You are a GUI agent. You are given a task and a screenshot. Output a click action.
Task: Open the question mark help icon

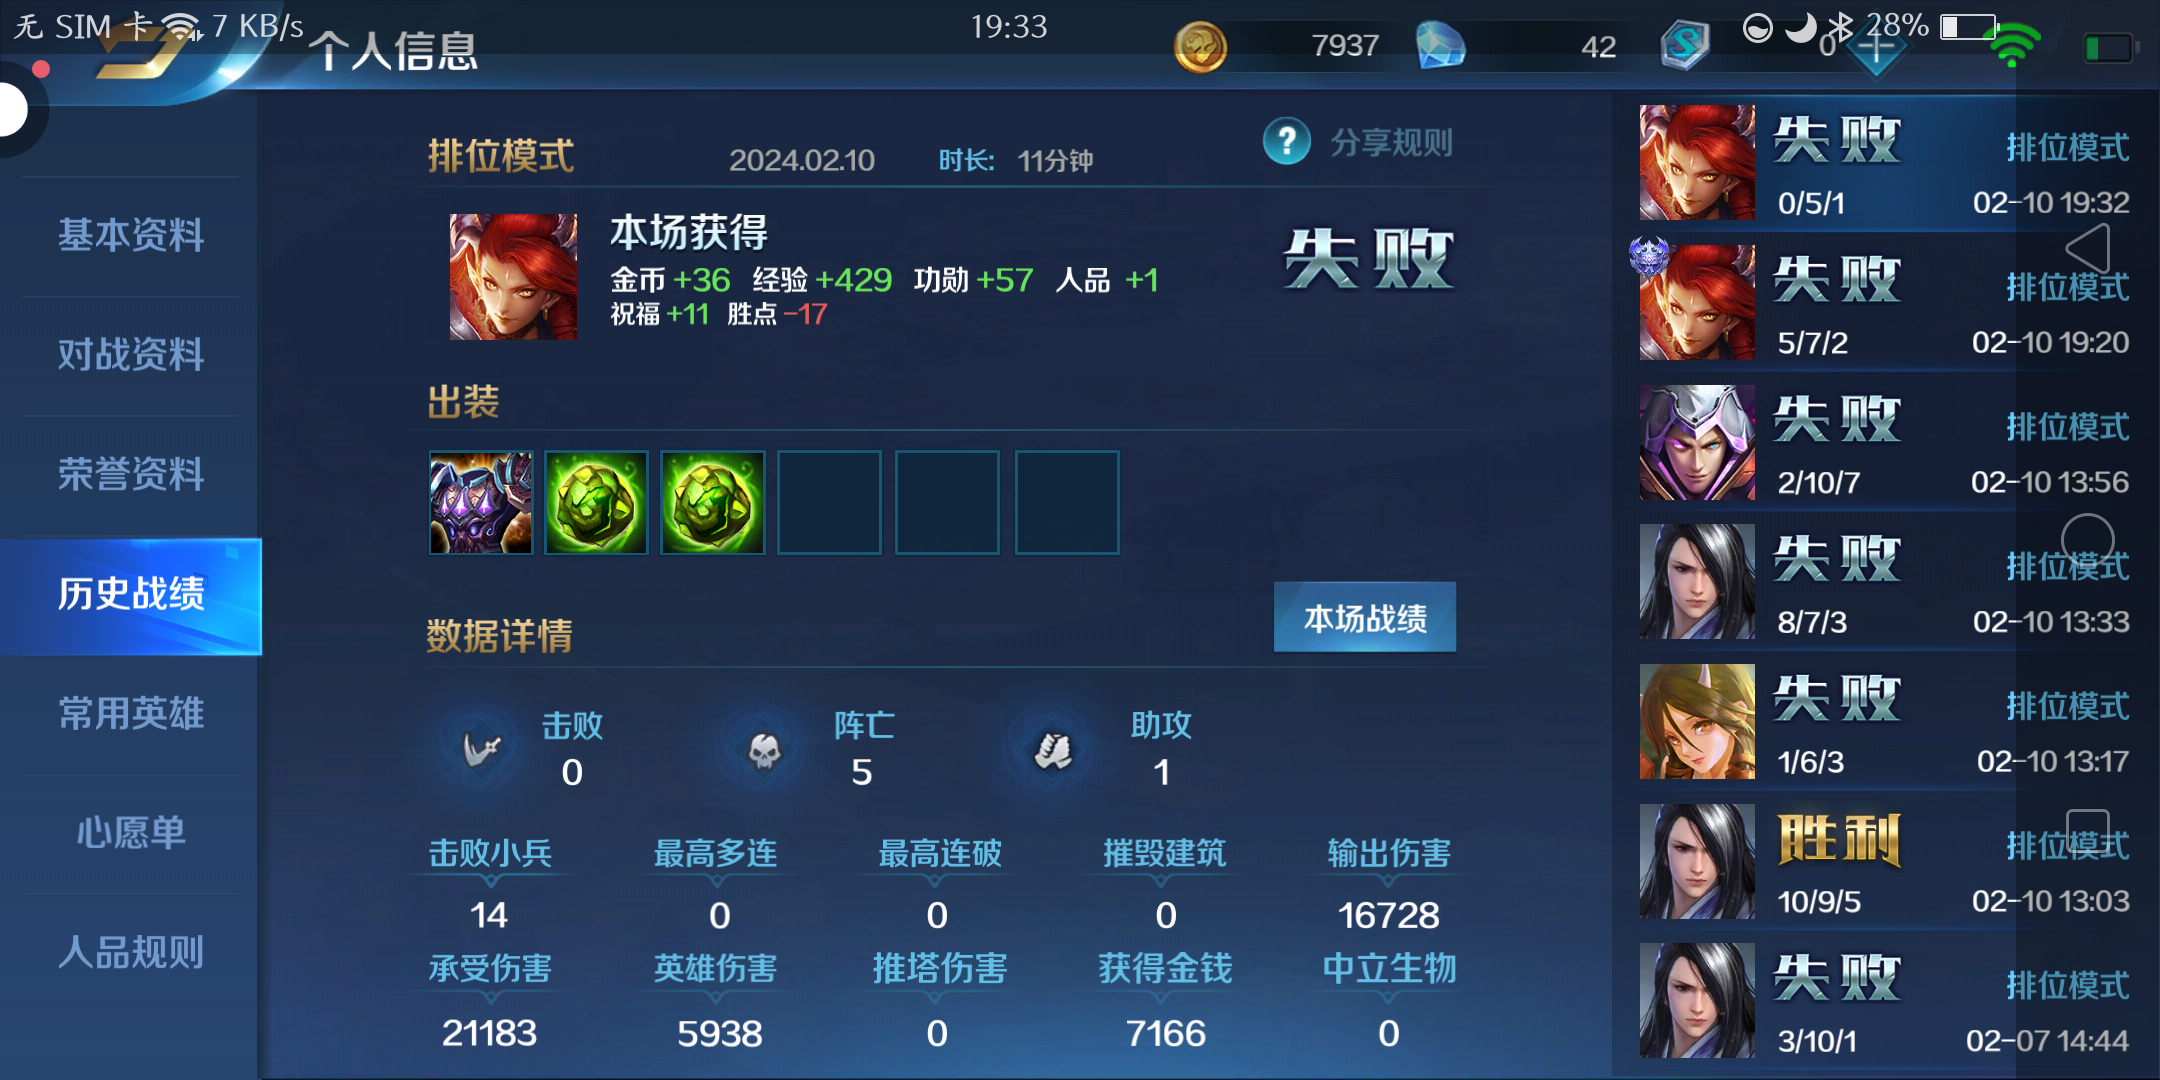click(x=1287, y=142)
